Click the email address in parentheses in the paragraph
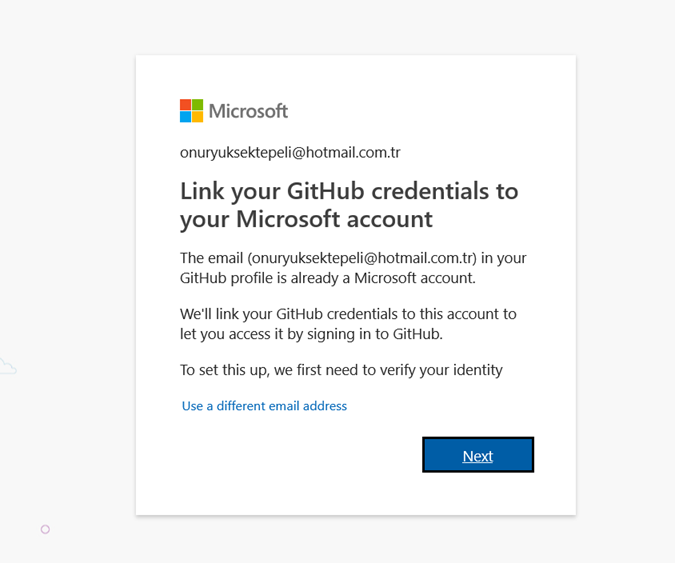 click(x=362, y=258)
